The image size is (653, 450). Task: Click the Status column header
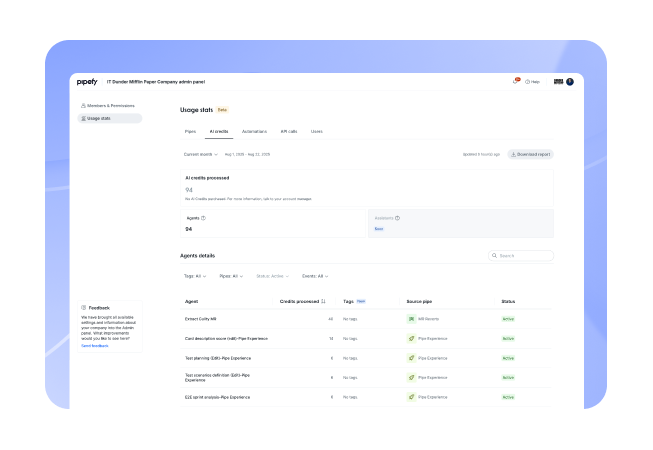pyautogui.click(x=508, y=301)
